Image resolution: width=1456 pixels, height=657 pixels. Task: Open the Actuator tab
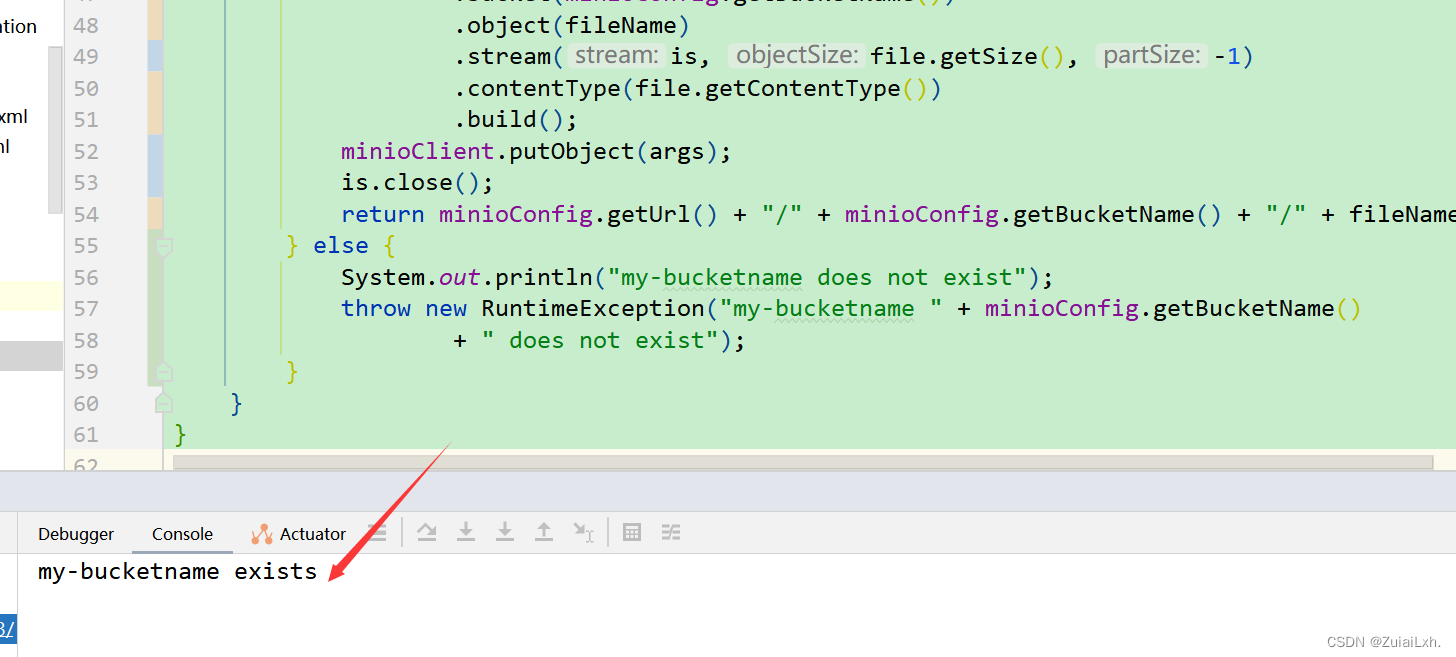pos(310,533)
